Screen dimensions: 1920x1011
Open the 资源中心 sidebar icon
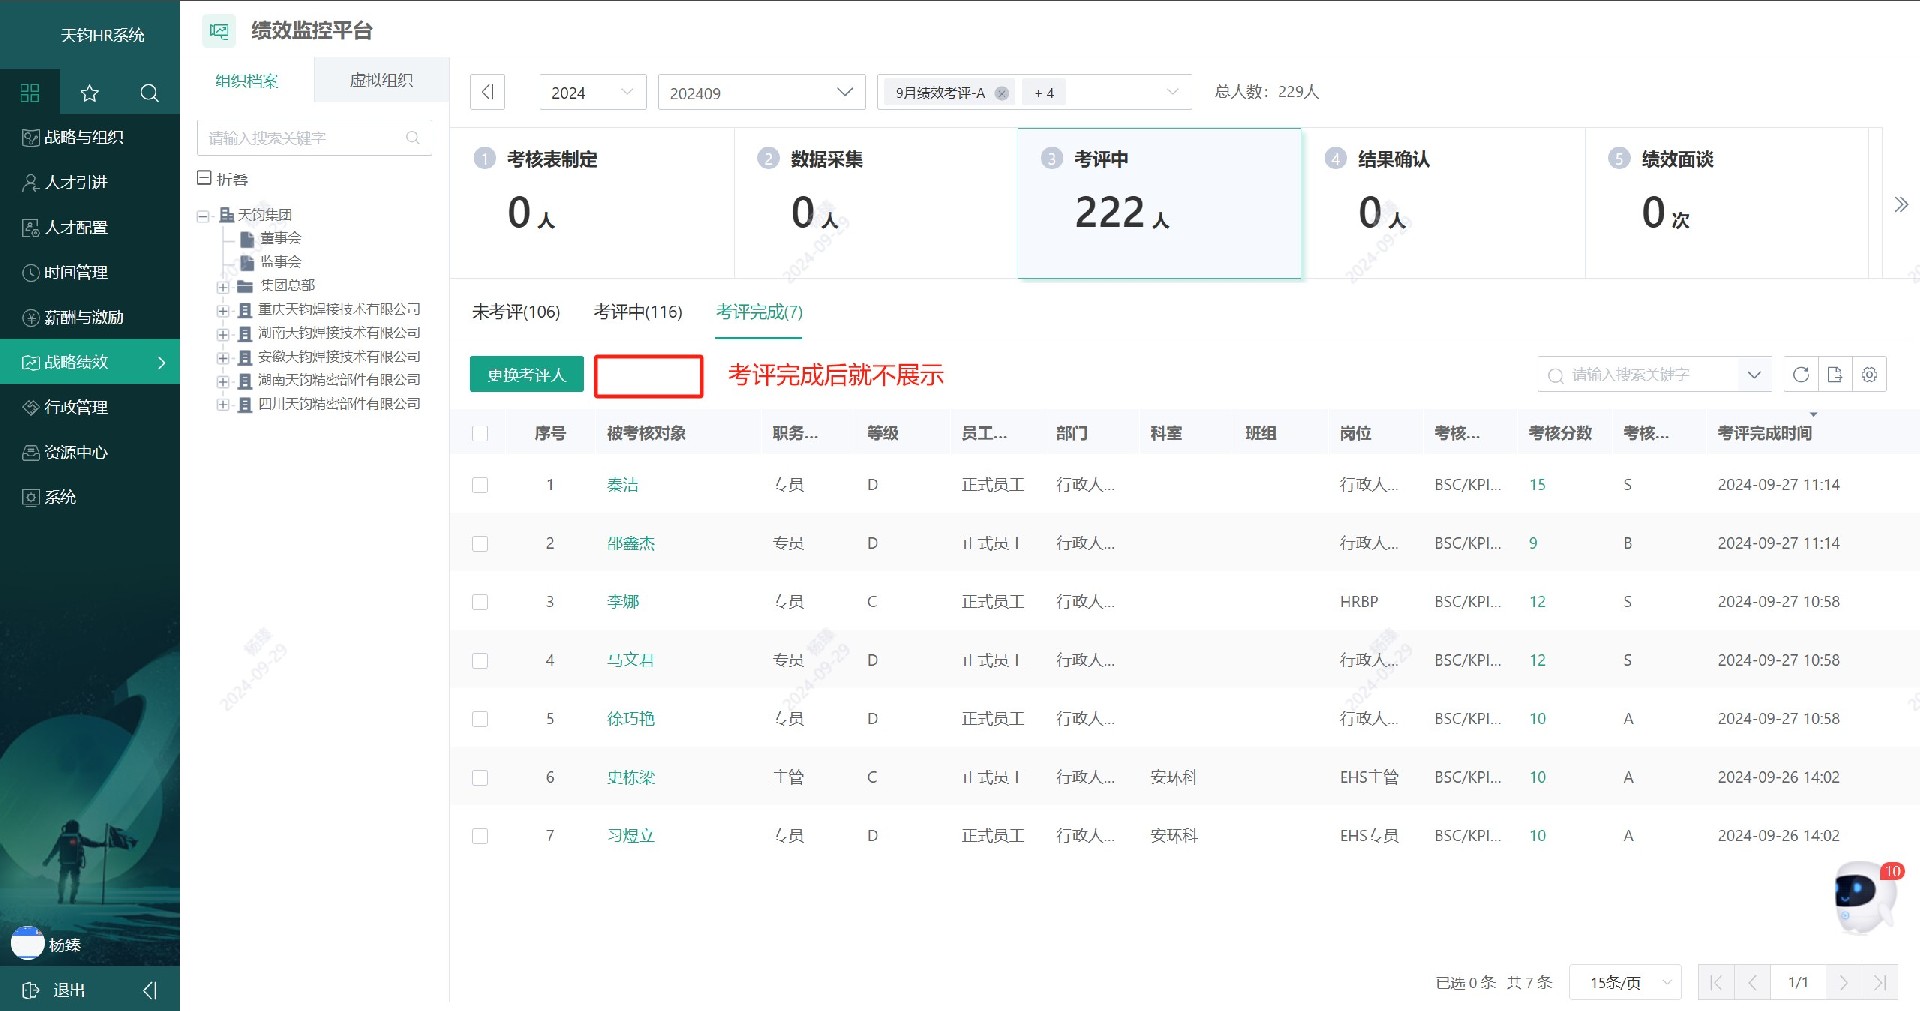[x=30, y=452]
